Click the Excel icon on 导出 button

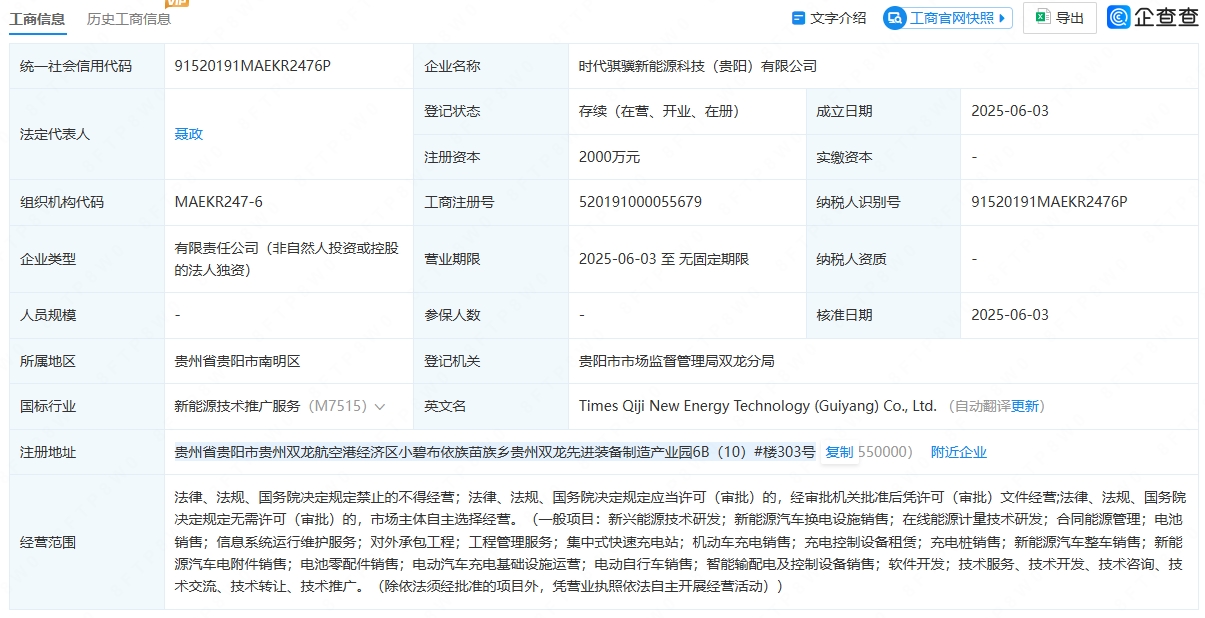point(1042,17)
